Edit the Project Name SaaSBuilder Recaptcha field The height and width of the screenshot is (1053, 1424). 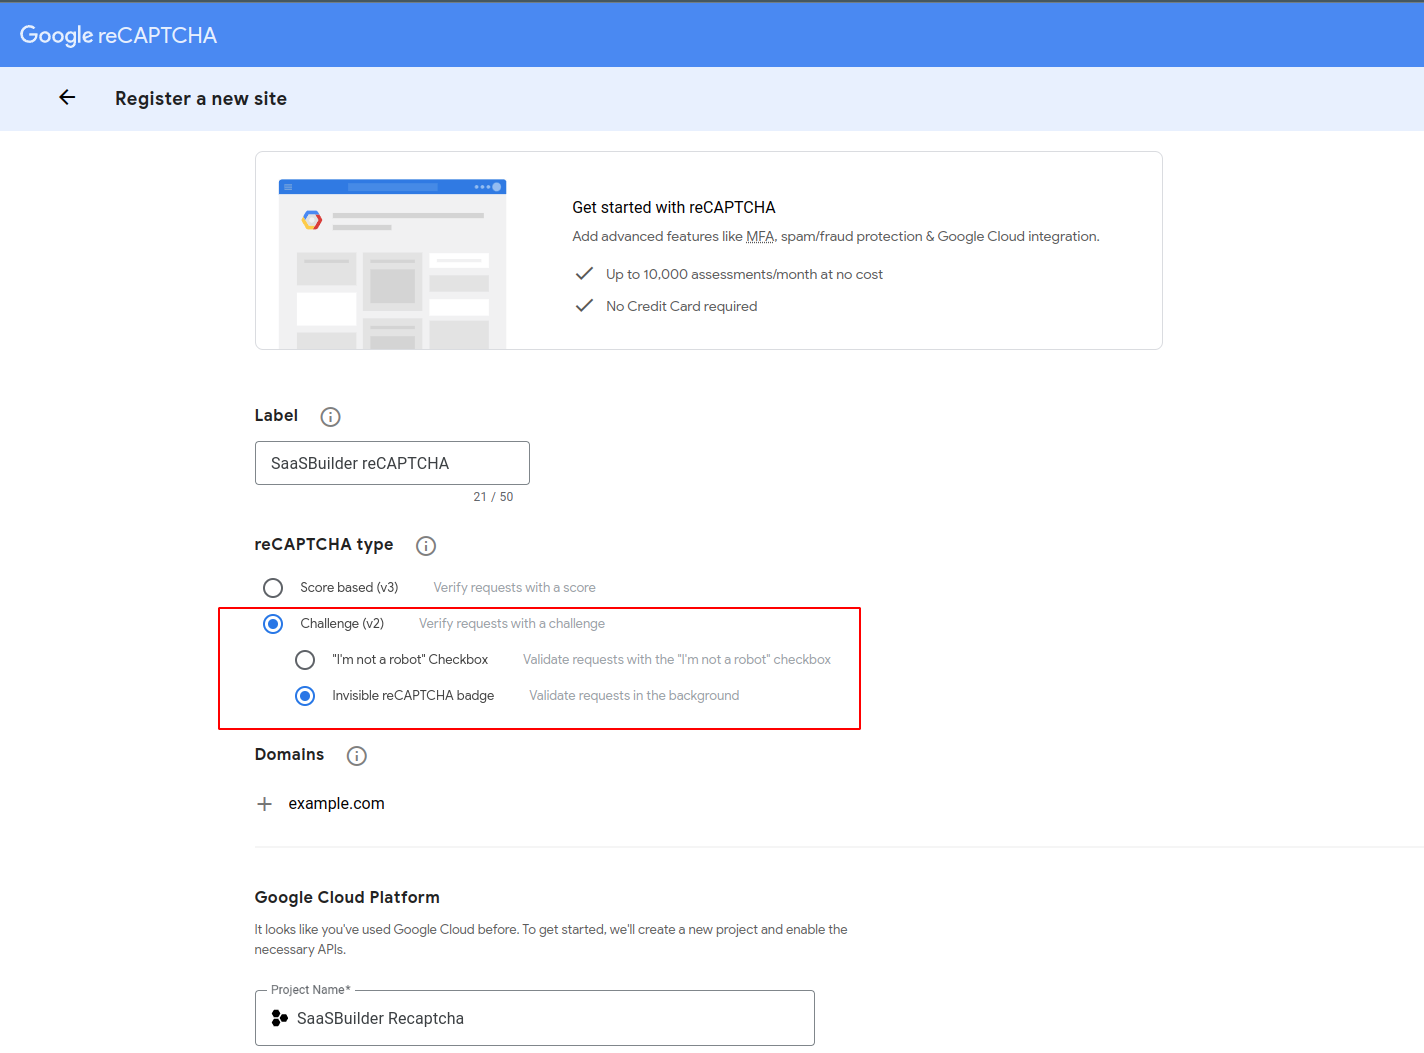[535, 1018]
